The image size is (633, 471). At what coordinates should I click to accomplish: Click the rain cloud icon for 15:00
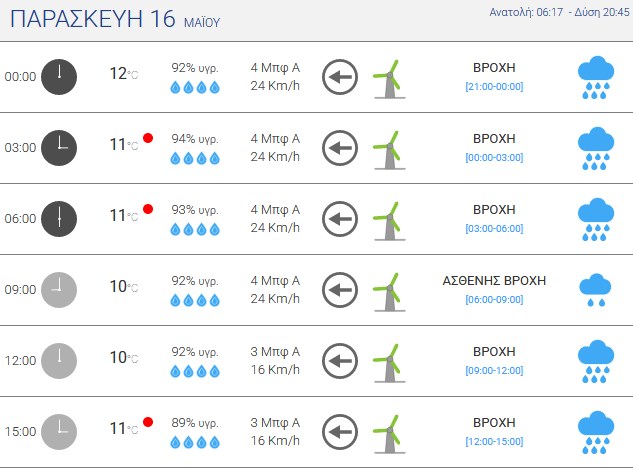pyautogui.click(x=595, y=433)
